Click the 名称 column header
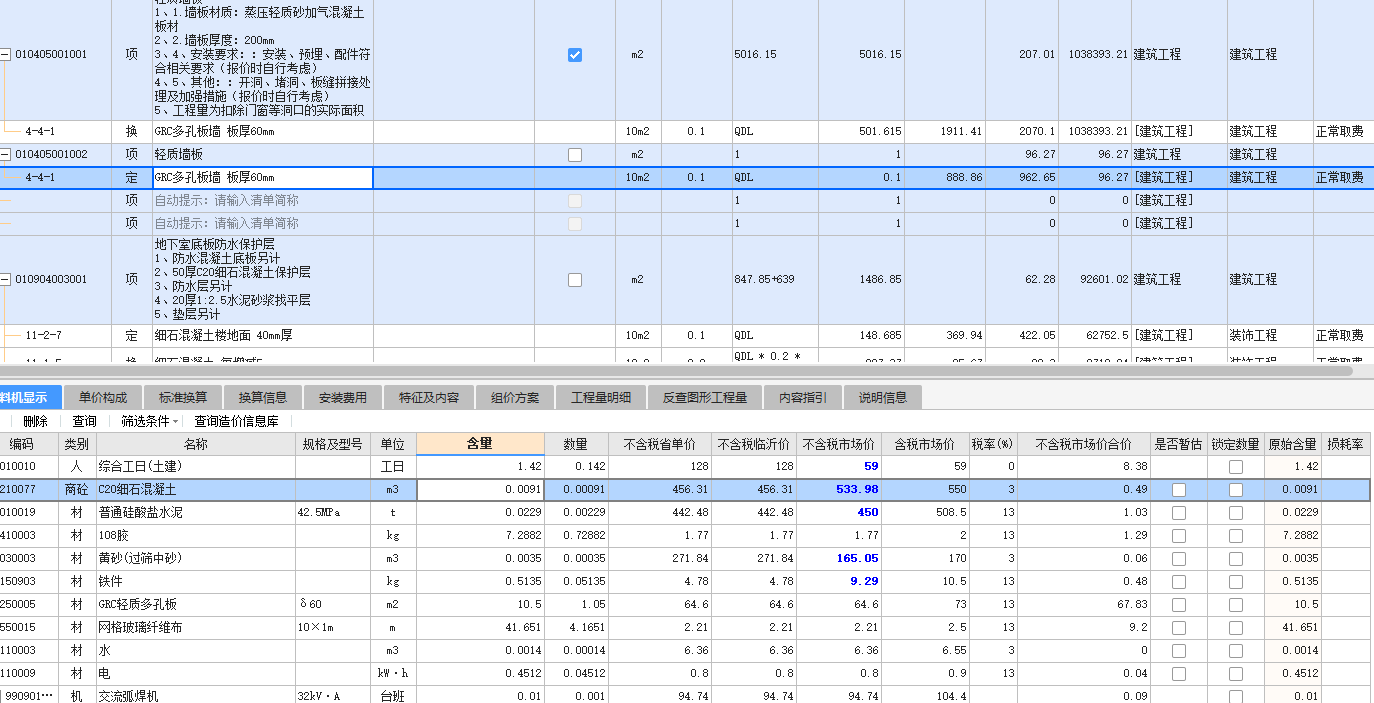 pos(195,444)
